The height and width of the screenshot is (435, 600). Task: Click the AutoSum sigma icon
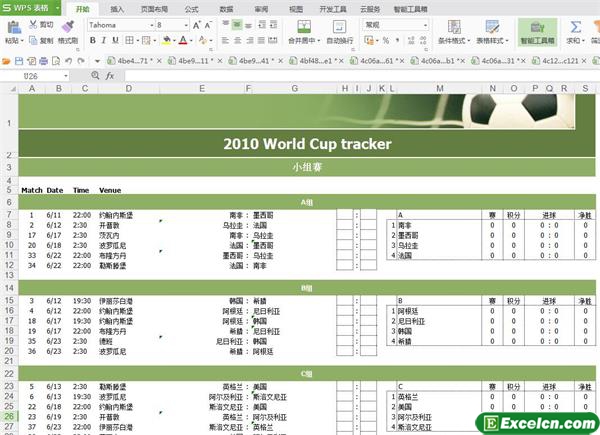pos(576,27)
